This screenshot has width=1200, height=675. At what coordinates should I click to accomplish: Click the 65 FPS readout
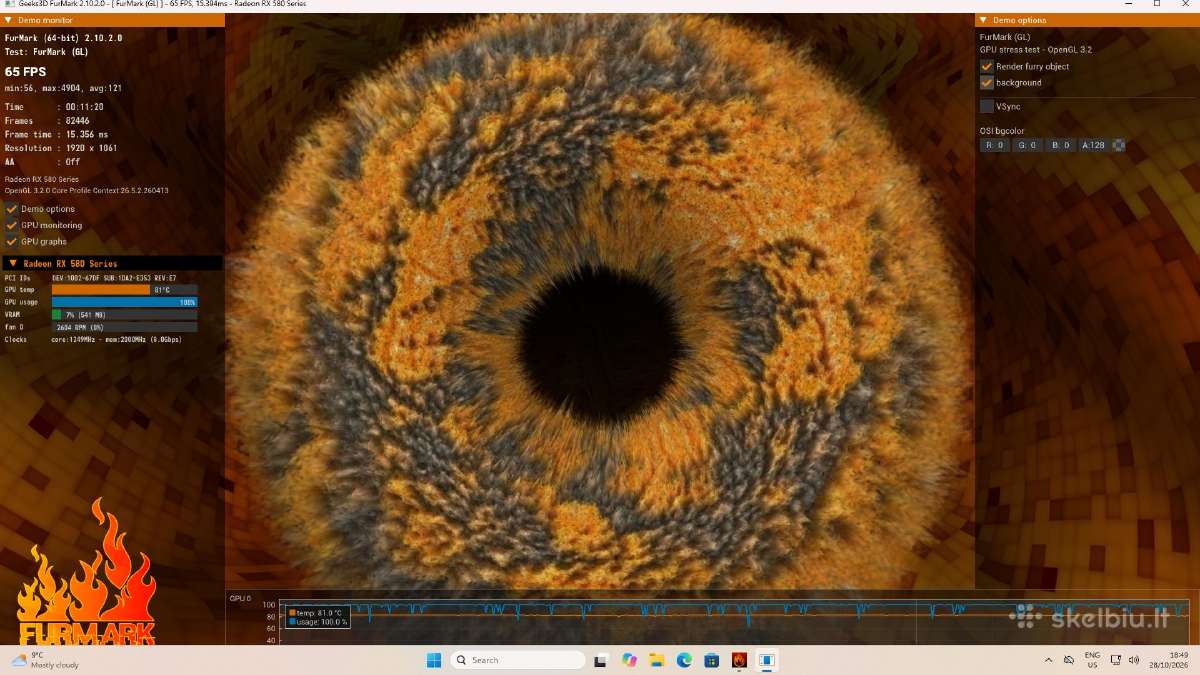tap(26, 72)
